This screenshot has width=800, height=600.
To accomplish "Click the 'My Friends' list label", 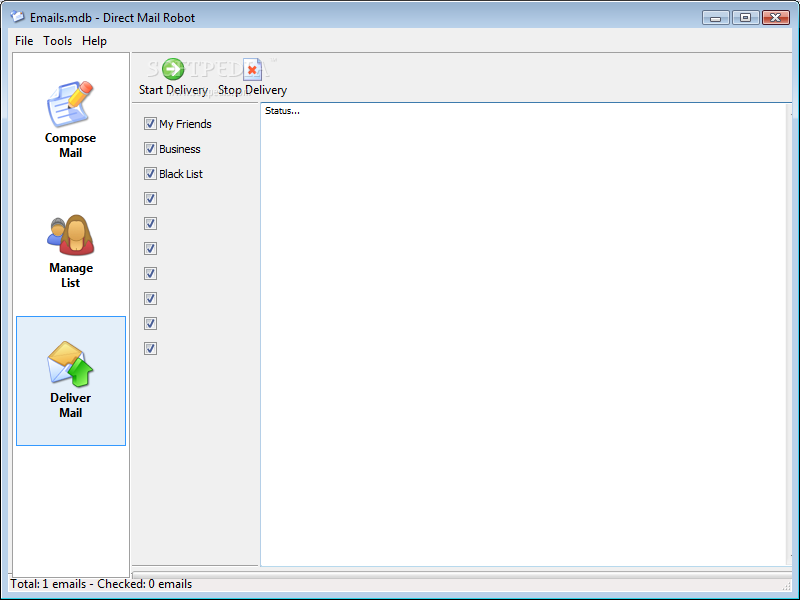I will (x=185, y=124).
